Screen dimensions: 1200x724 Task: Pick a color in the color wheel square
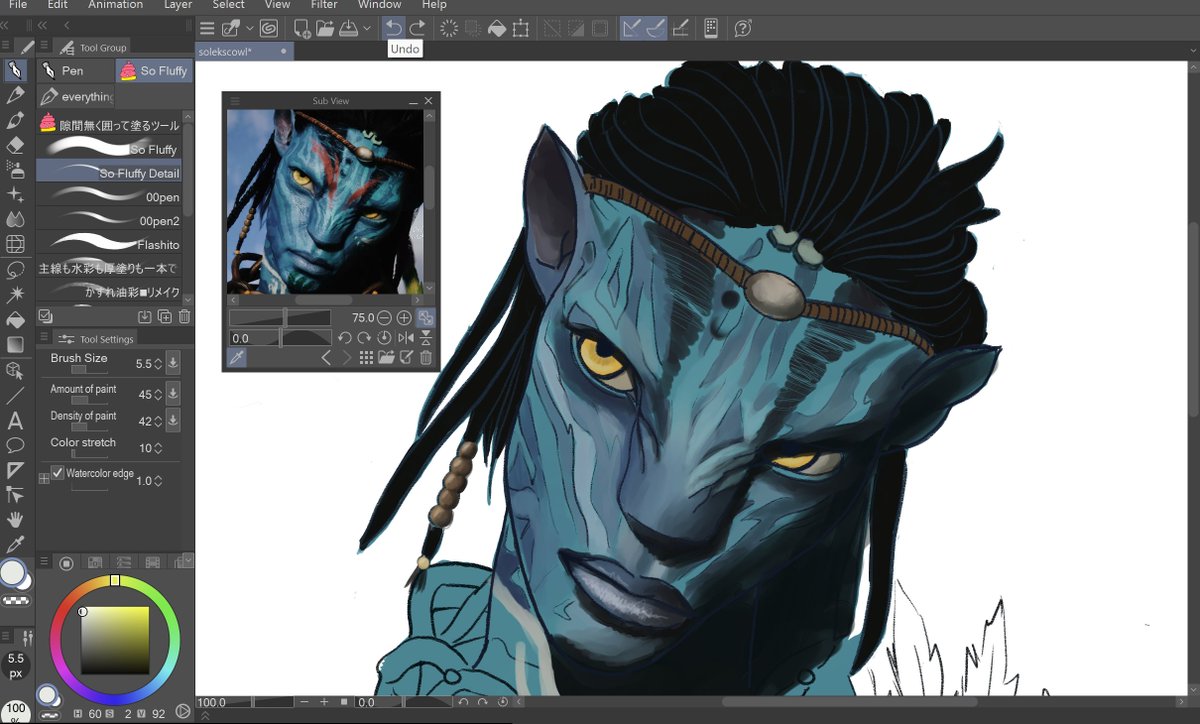click(x=115, y=640)
